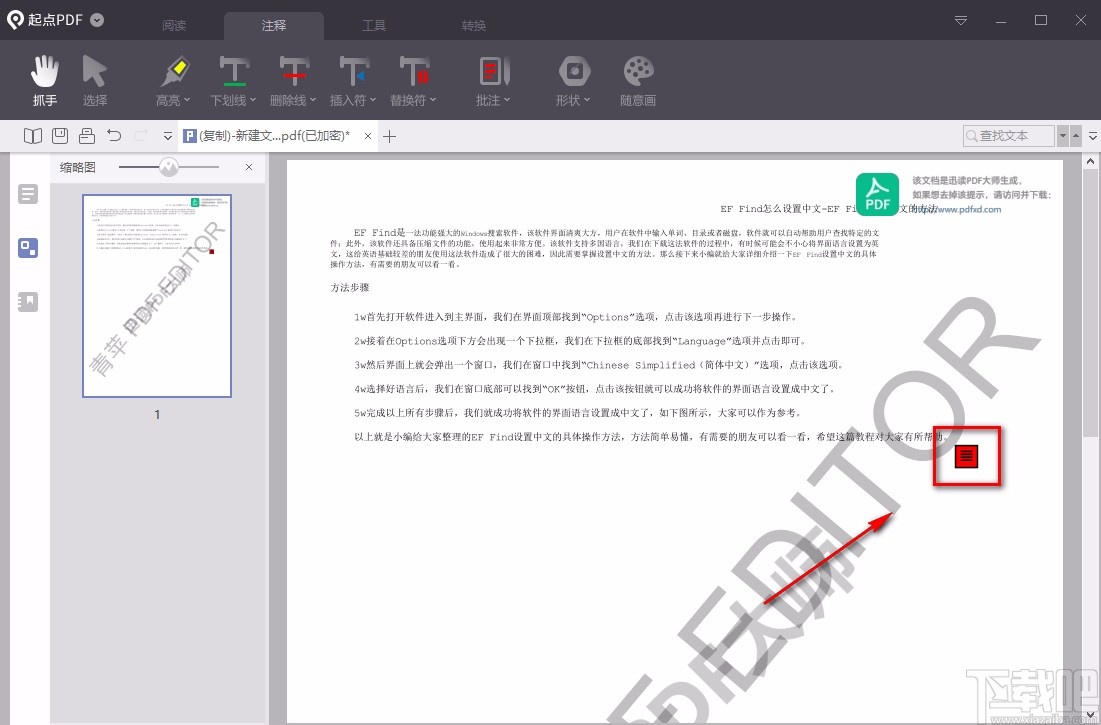This screenshot has height=725, width=1101.
Task: Switch to the 注释 tab
Action: tap(274, 25)
